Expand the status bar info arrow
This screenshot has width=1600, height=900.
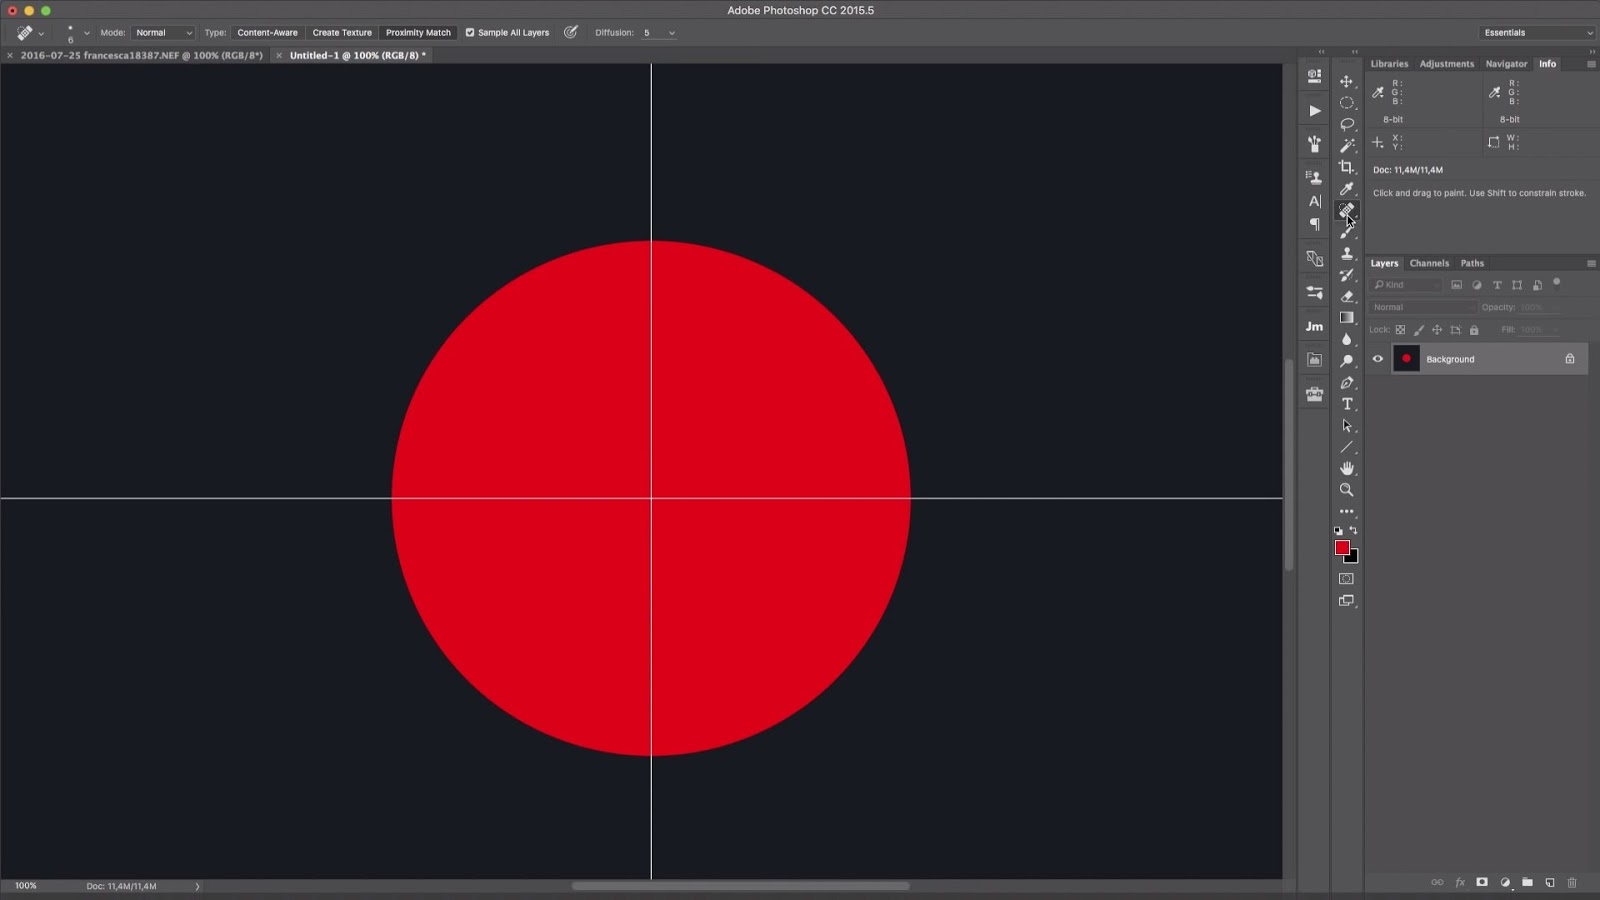point(197,886)
